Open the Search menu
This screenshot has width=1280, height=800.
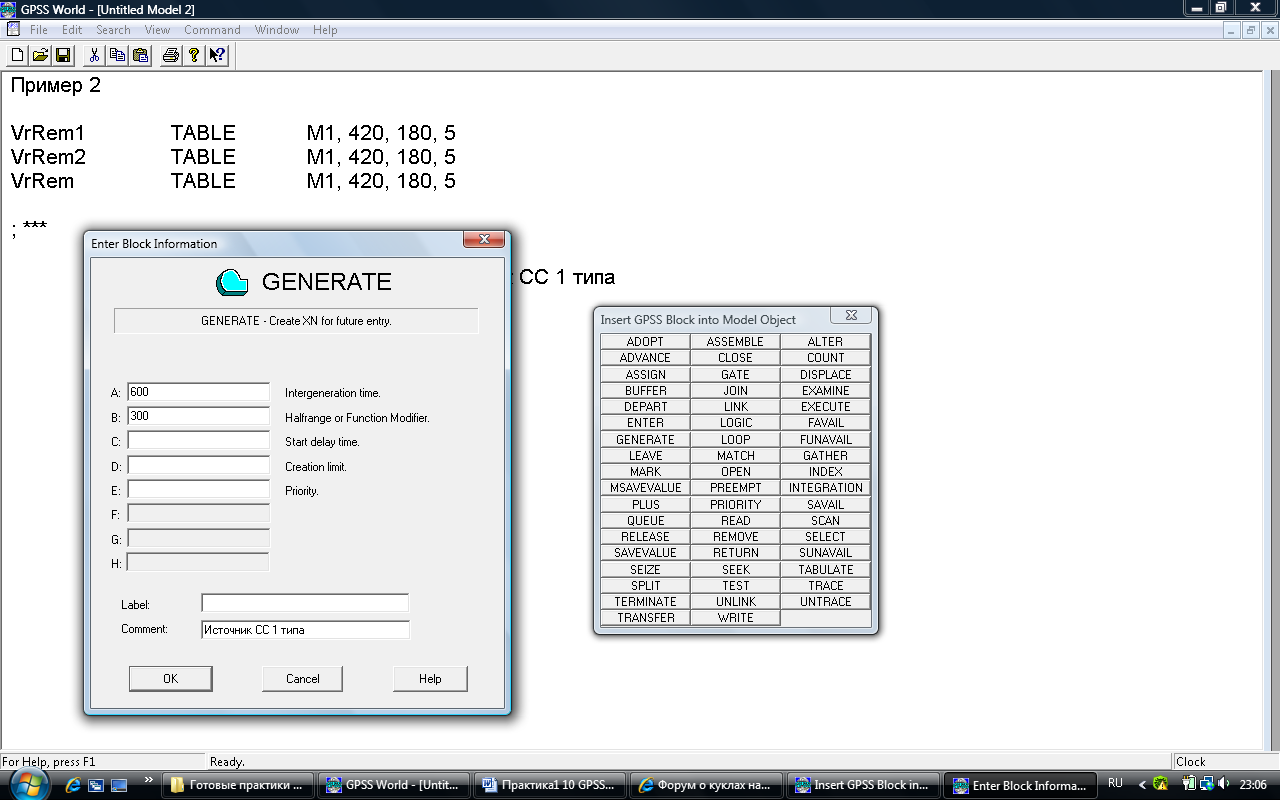113,30
